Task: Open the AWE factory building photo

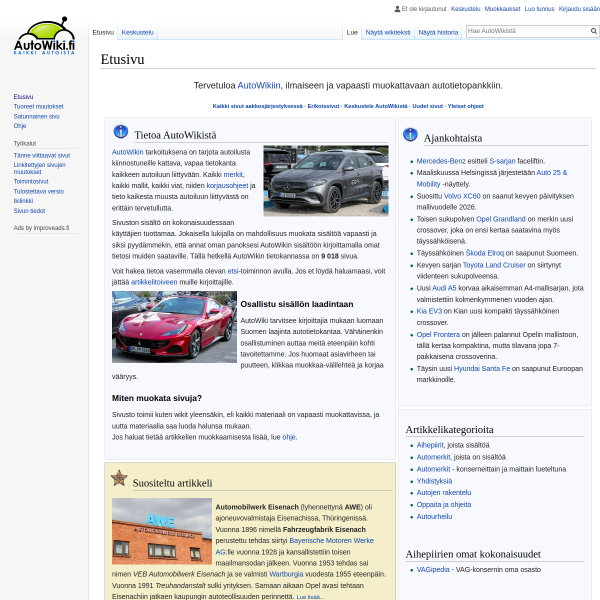Action: click(162, 531)
